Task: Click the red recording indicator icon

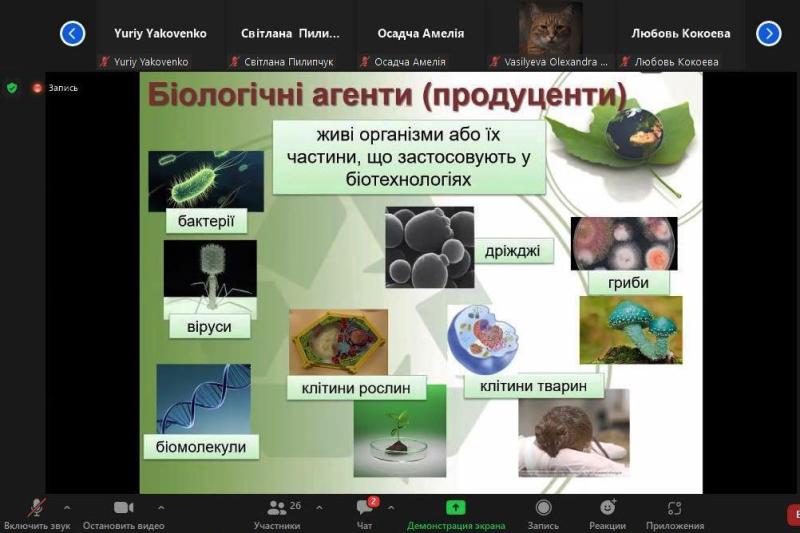Action: pyautogui.click(x=37, y=88)
